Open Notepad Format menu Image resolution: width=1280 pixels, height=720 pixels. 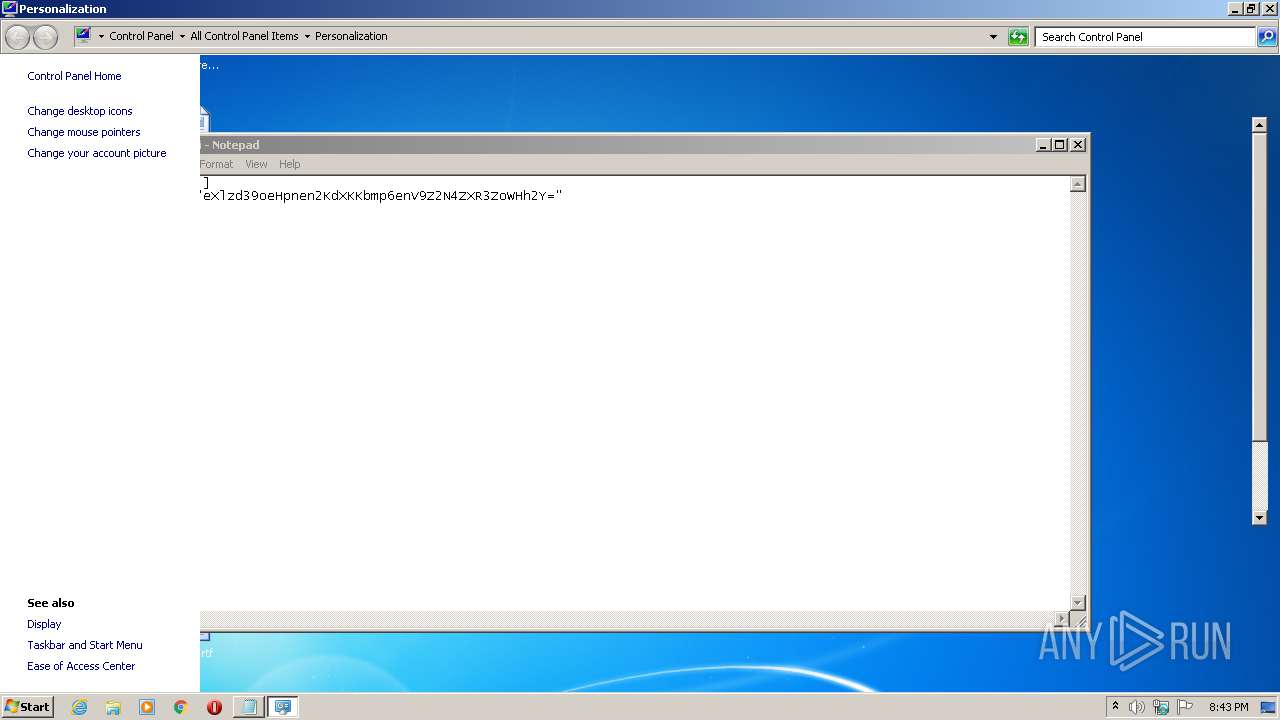coord(216,164)
